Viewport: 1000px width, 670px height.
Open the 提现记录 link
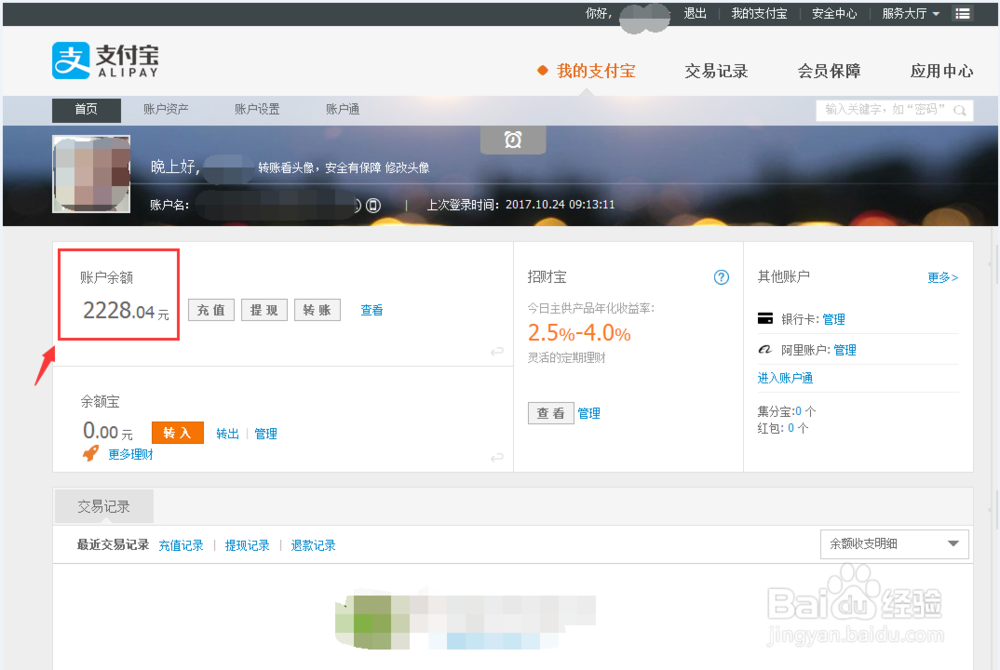[x=247, y=545]
